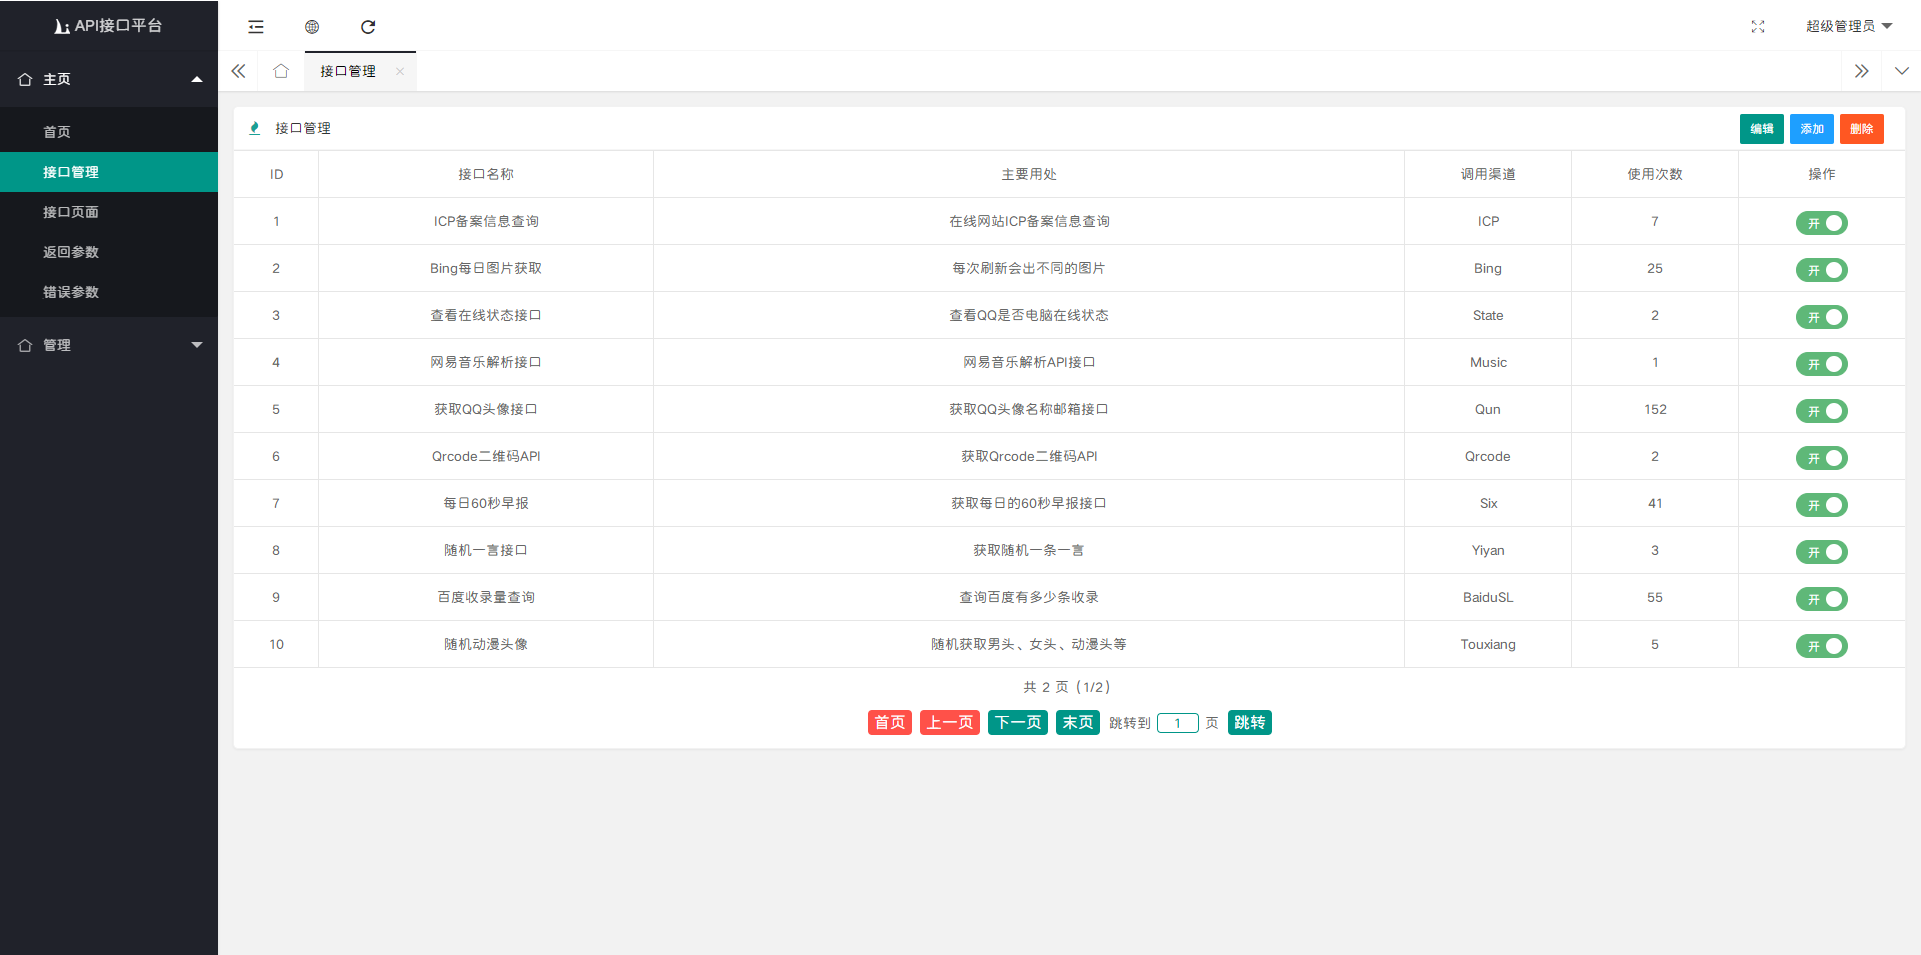Click the 共 2 页 (1/2) page info
1921x955 pixels.
(x=1067, y=687)
